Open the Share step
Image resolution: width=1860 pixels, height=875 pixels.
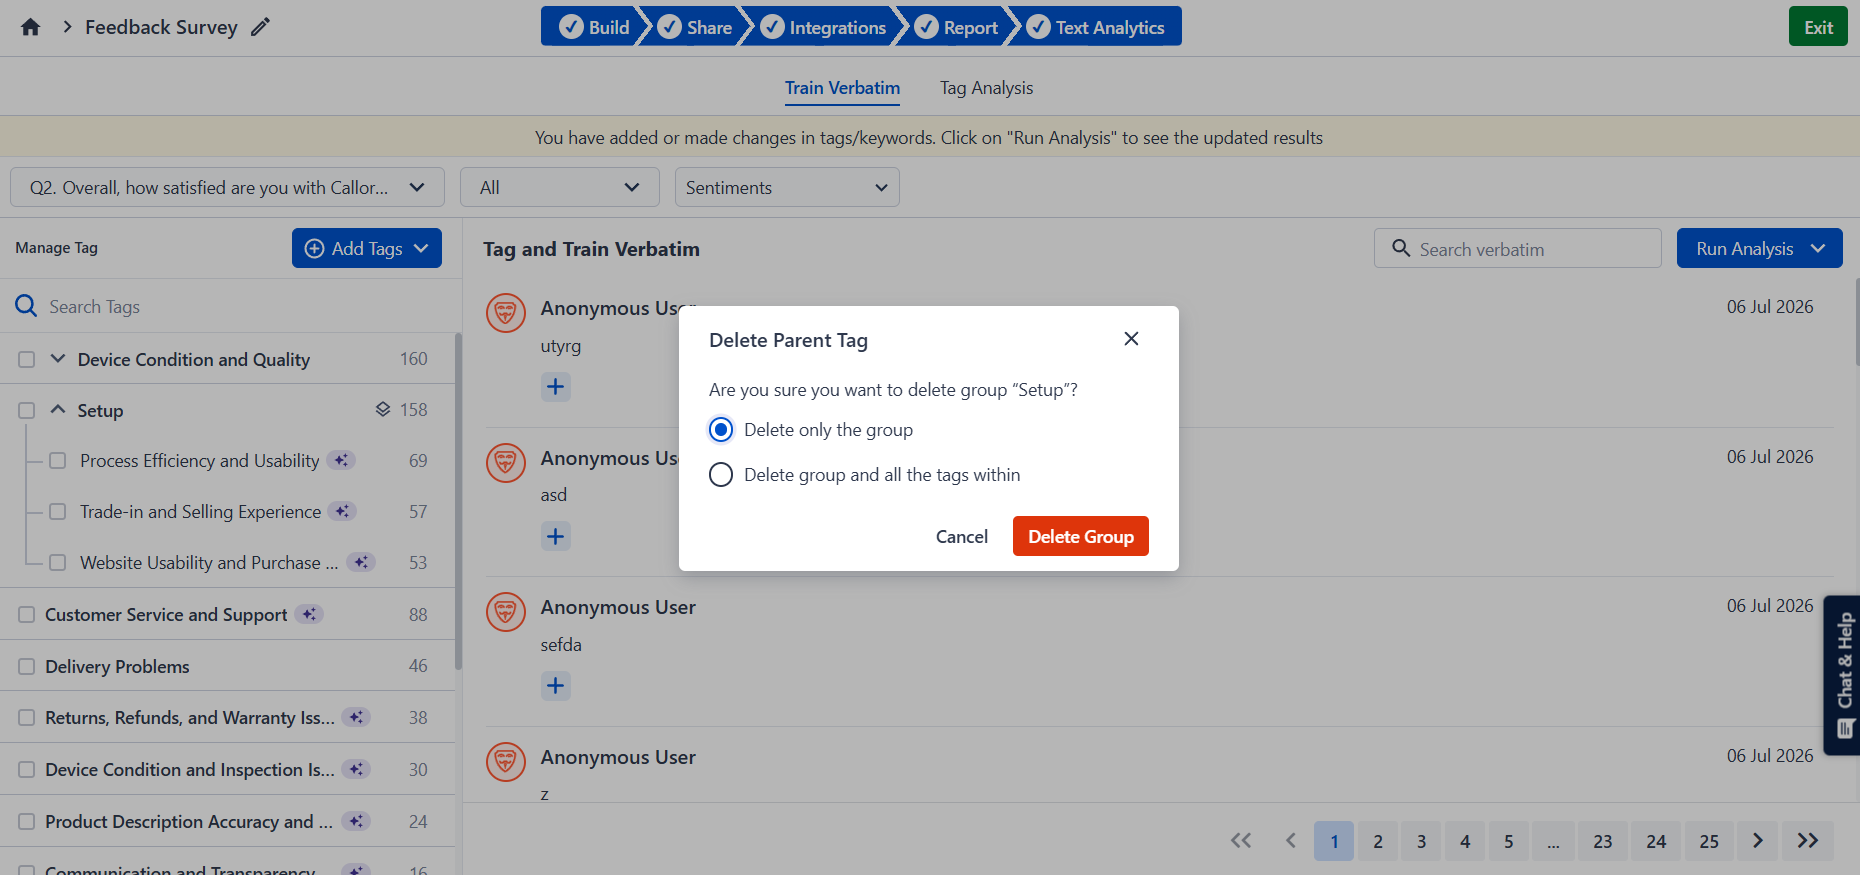pyautogui.click(x=695, y=27)
